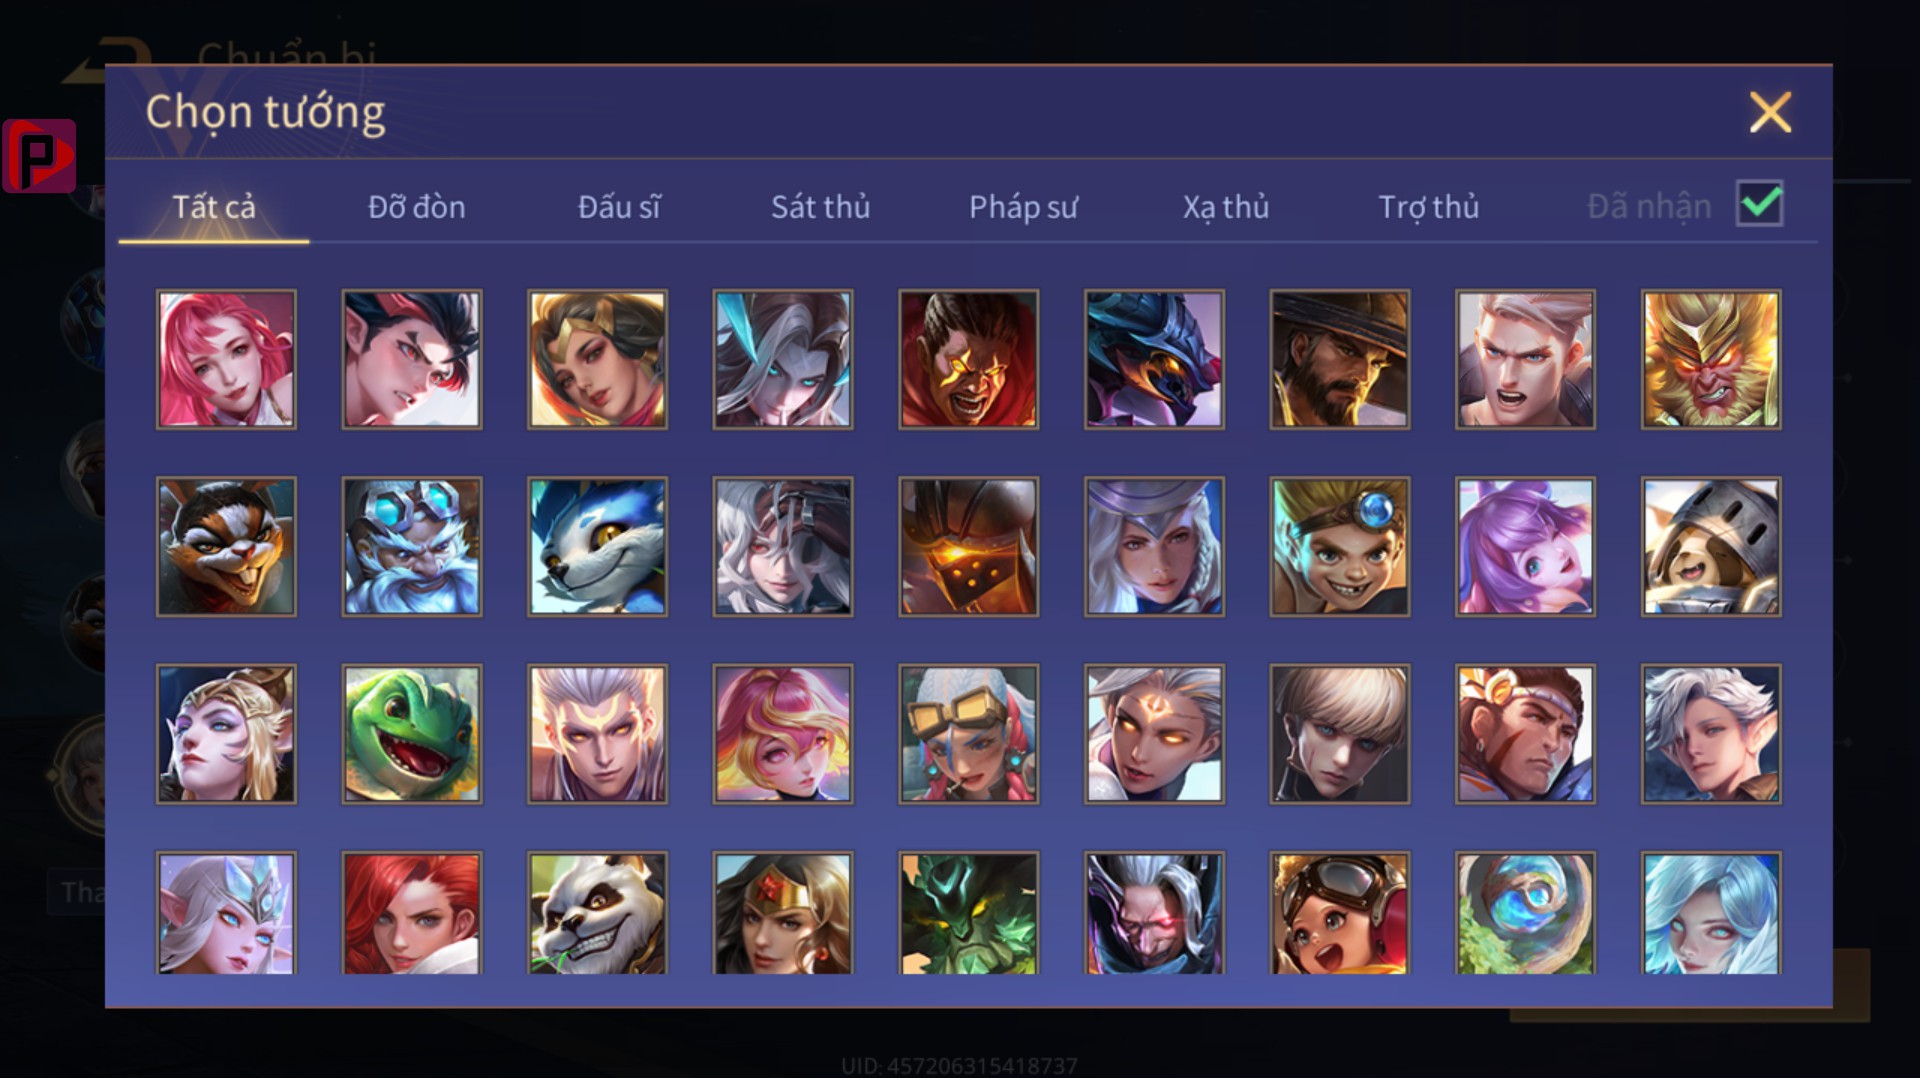Viewport: 1920px width, 1078px height.
Task: Choose the green chameleon hero portrait
Action: 412,734
